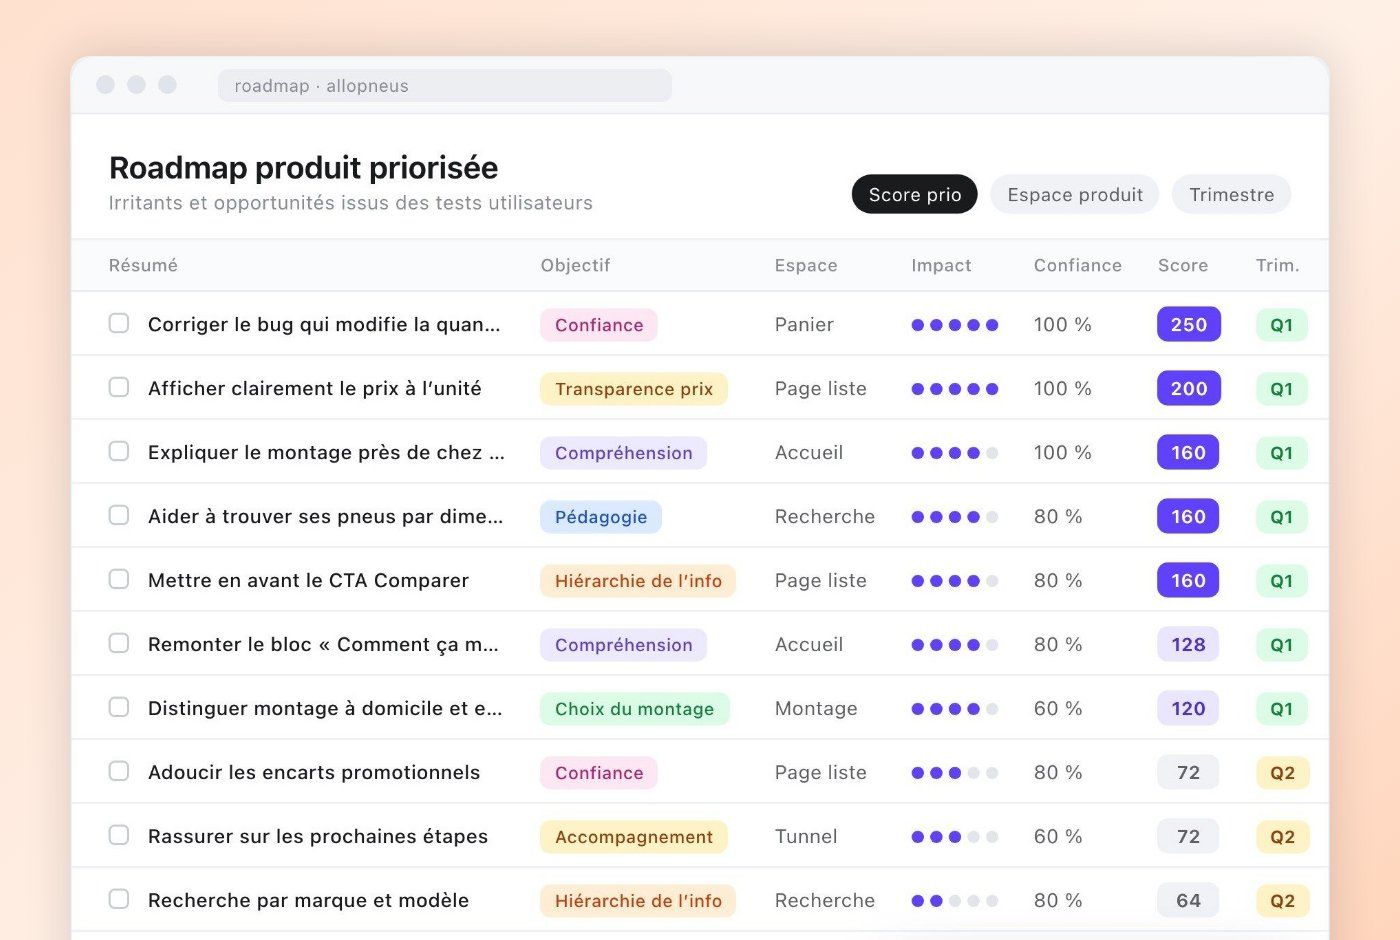Check the Distinguer montage à domicile checkbox
Viewport: 1400px width, 940px height.
(x=119, y=707)
